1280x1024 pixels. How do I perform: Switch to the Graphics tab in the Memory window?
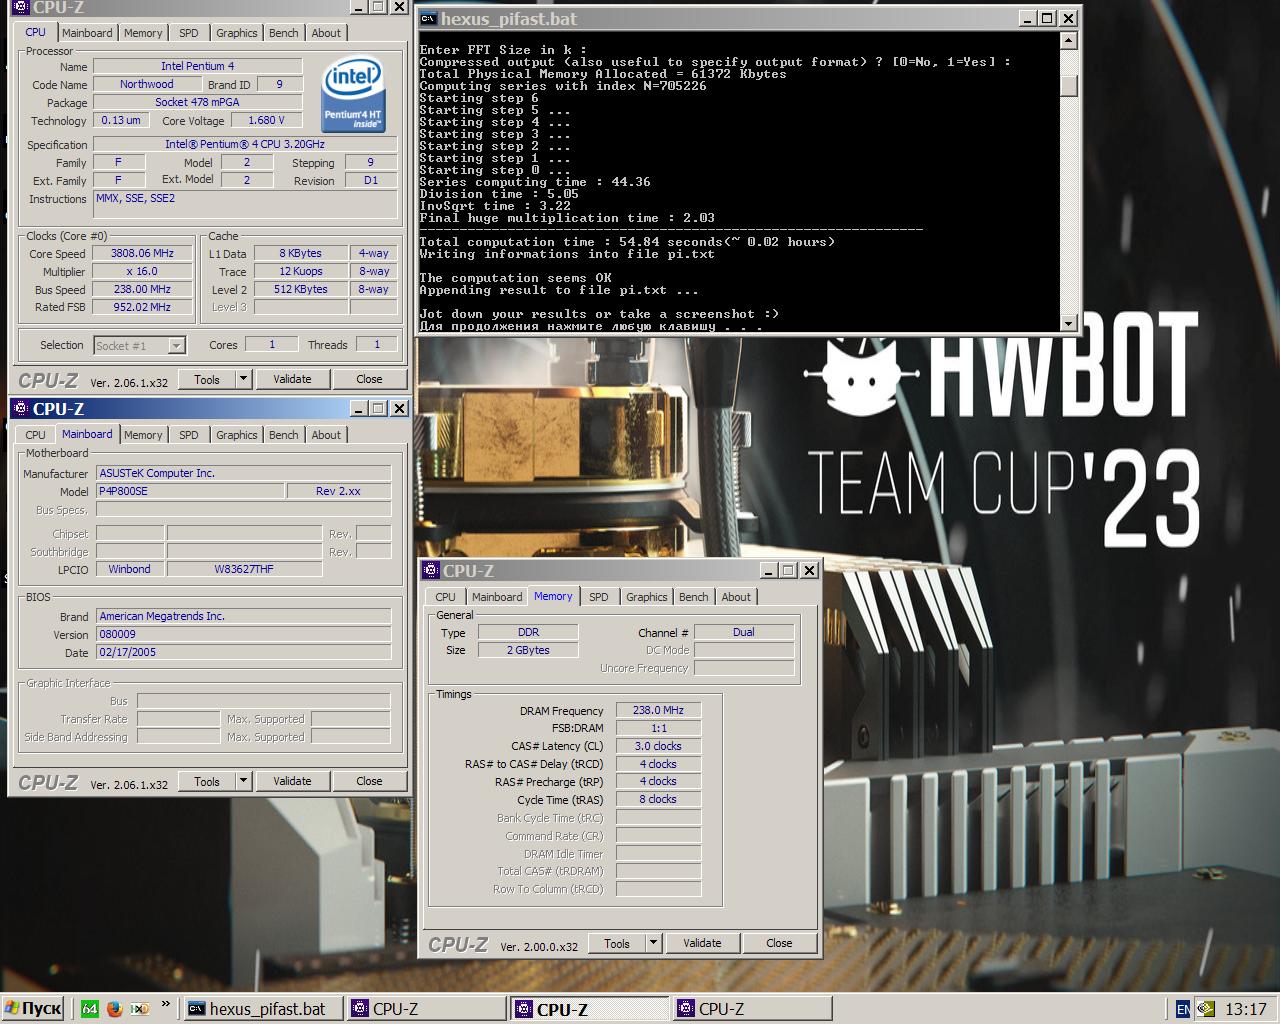point(647,597)
